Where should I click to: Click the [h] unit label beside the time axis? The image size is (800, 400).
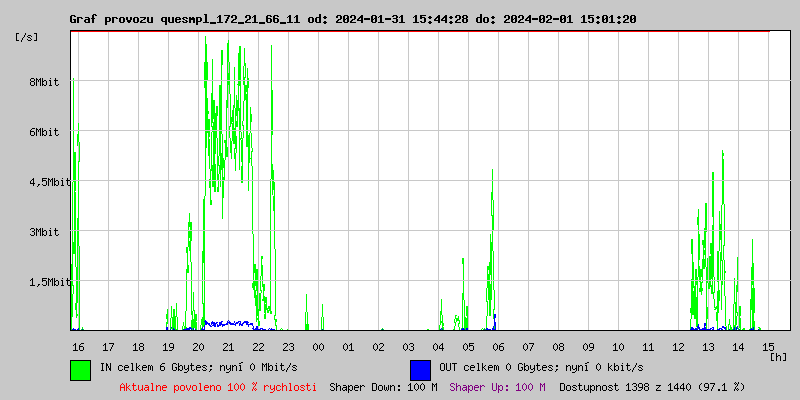tap(779, 356)
